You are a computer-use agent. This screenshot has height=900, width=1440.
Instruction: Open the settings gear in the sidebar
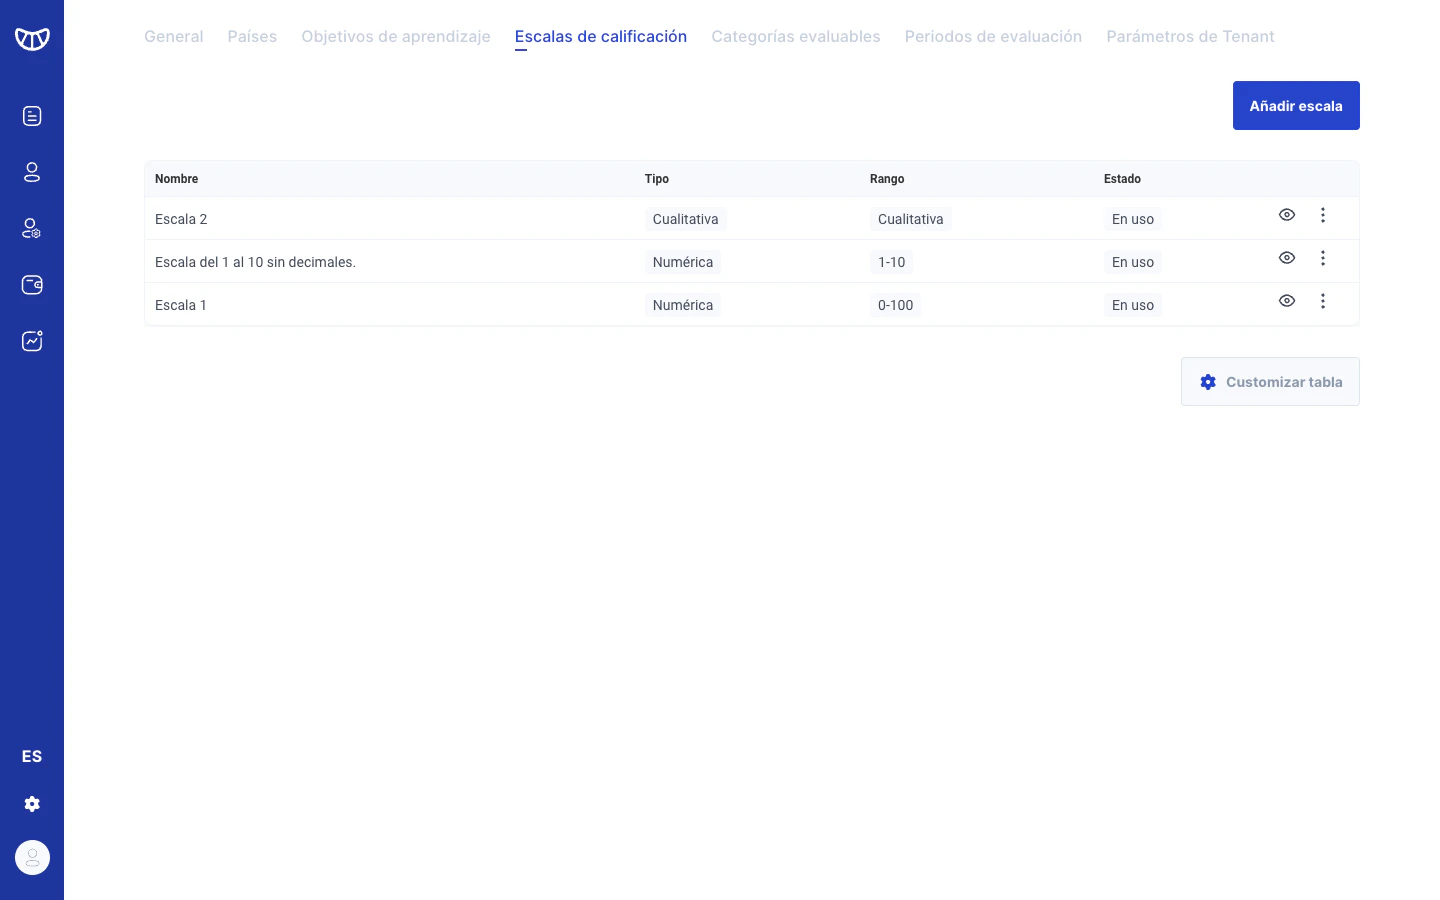click(x=32, y=804)
